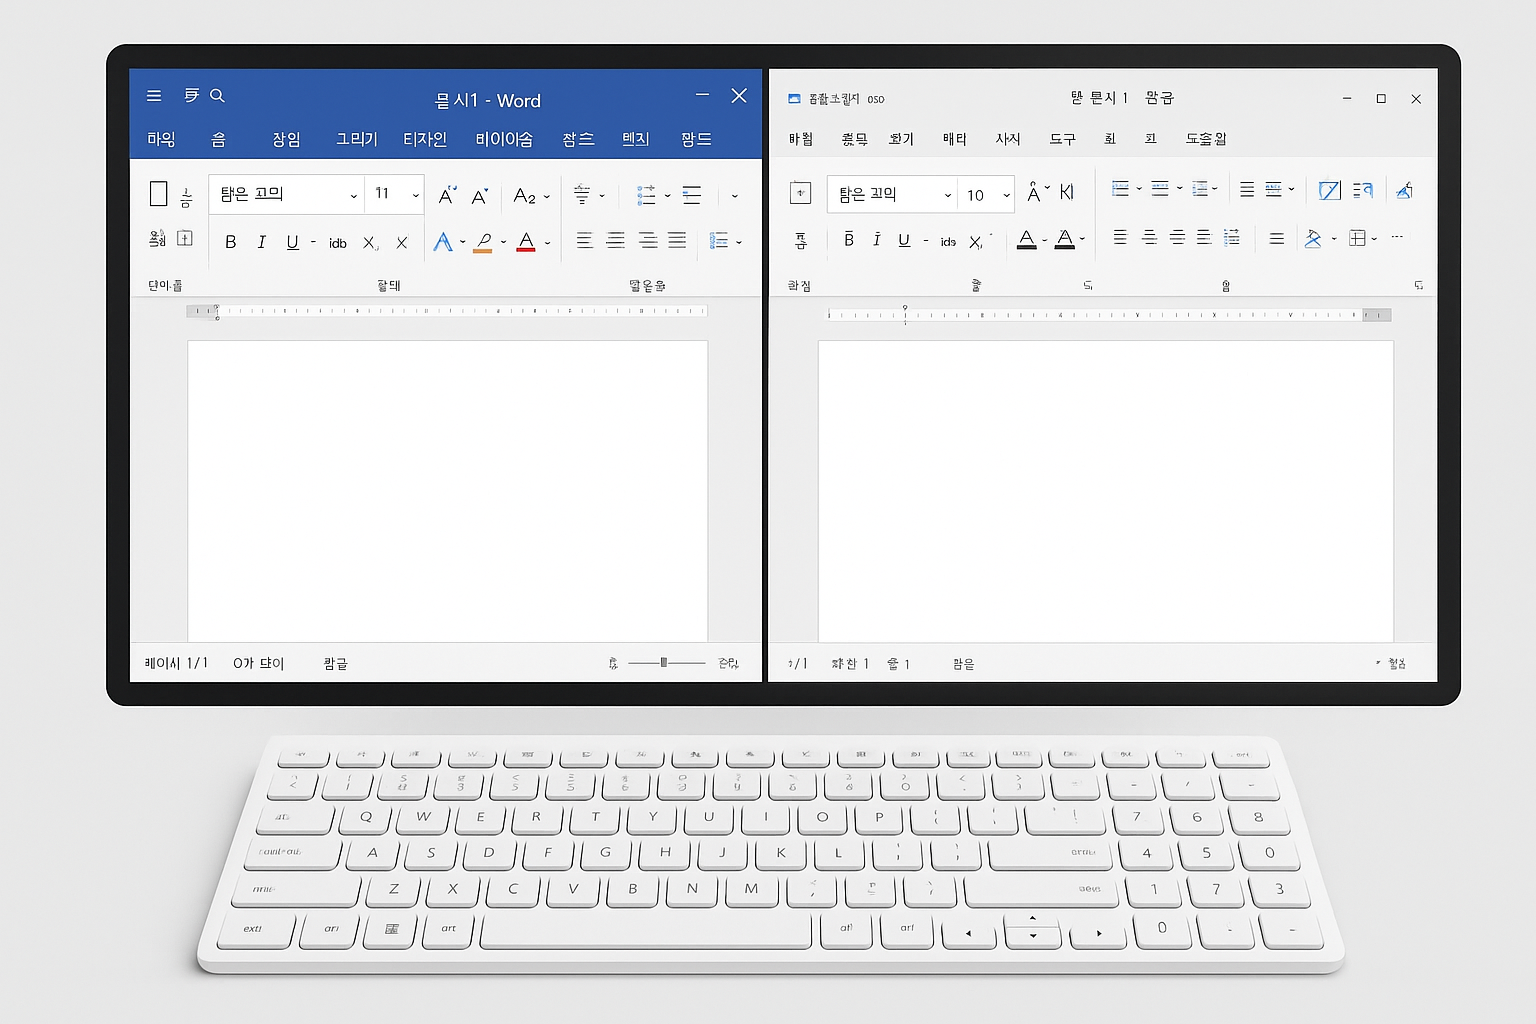Click the blank document page in blue Word window

coord(447,490)
